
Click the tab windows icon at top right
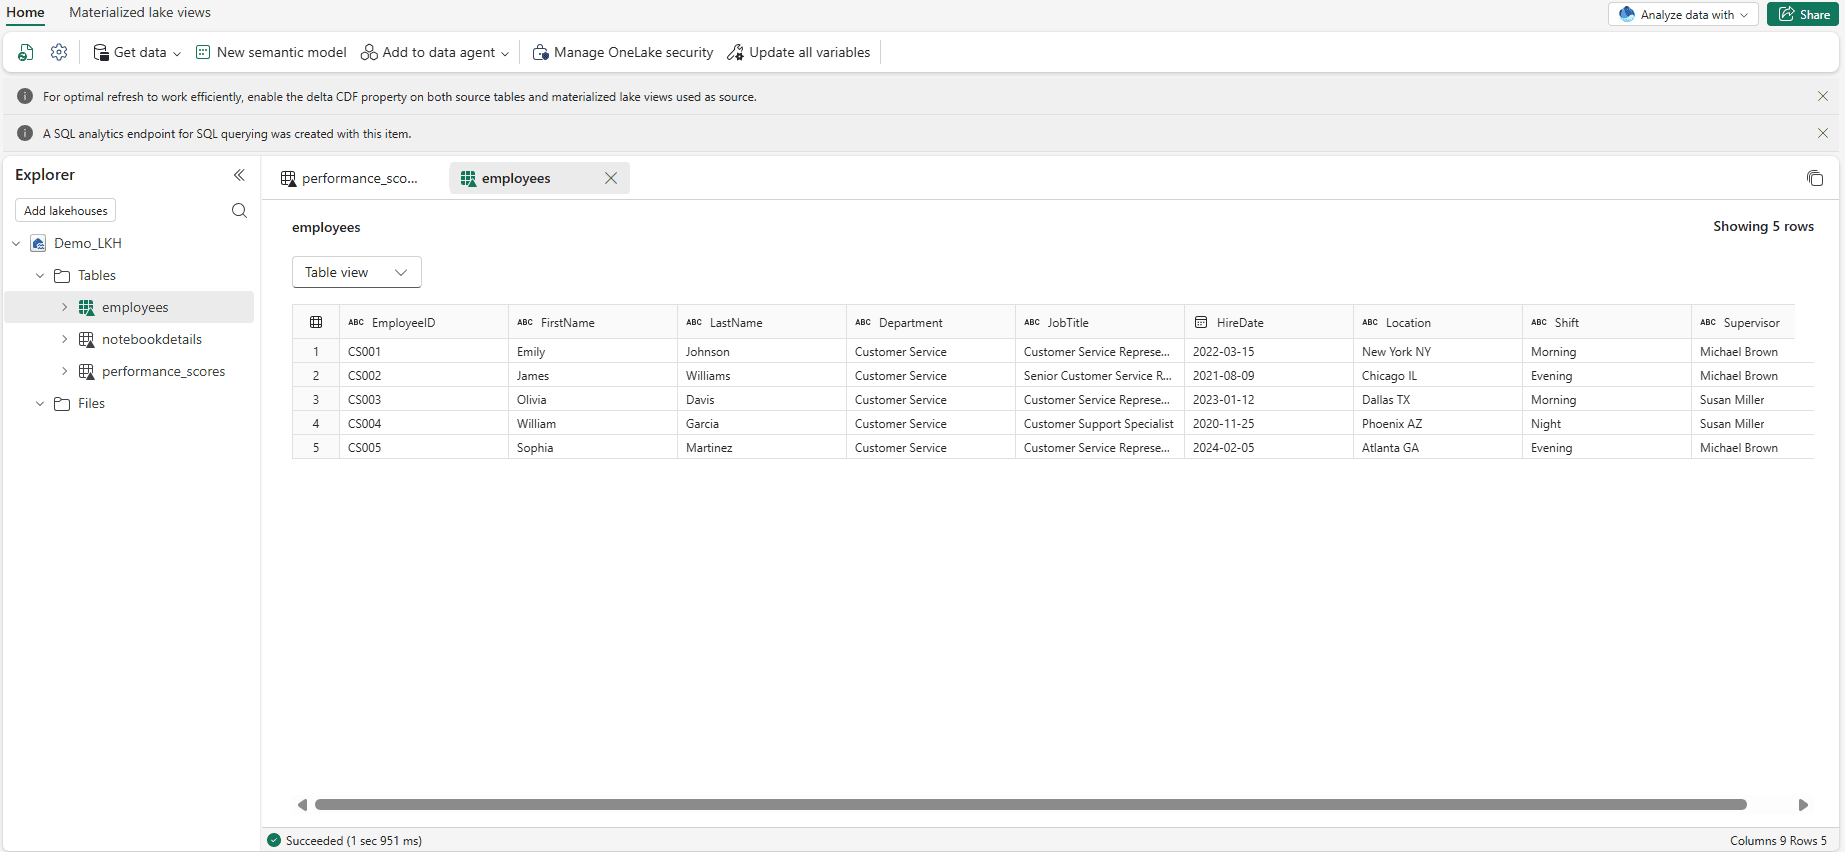[1815, 178]
